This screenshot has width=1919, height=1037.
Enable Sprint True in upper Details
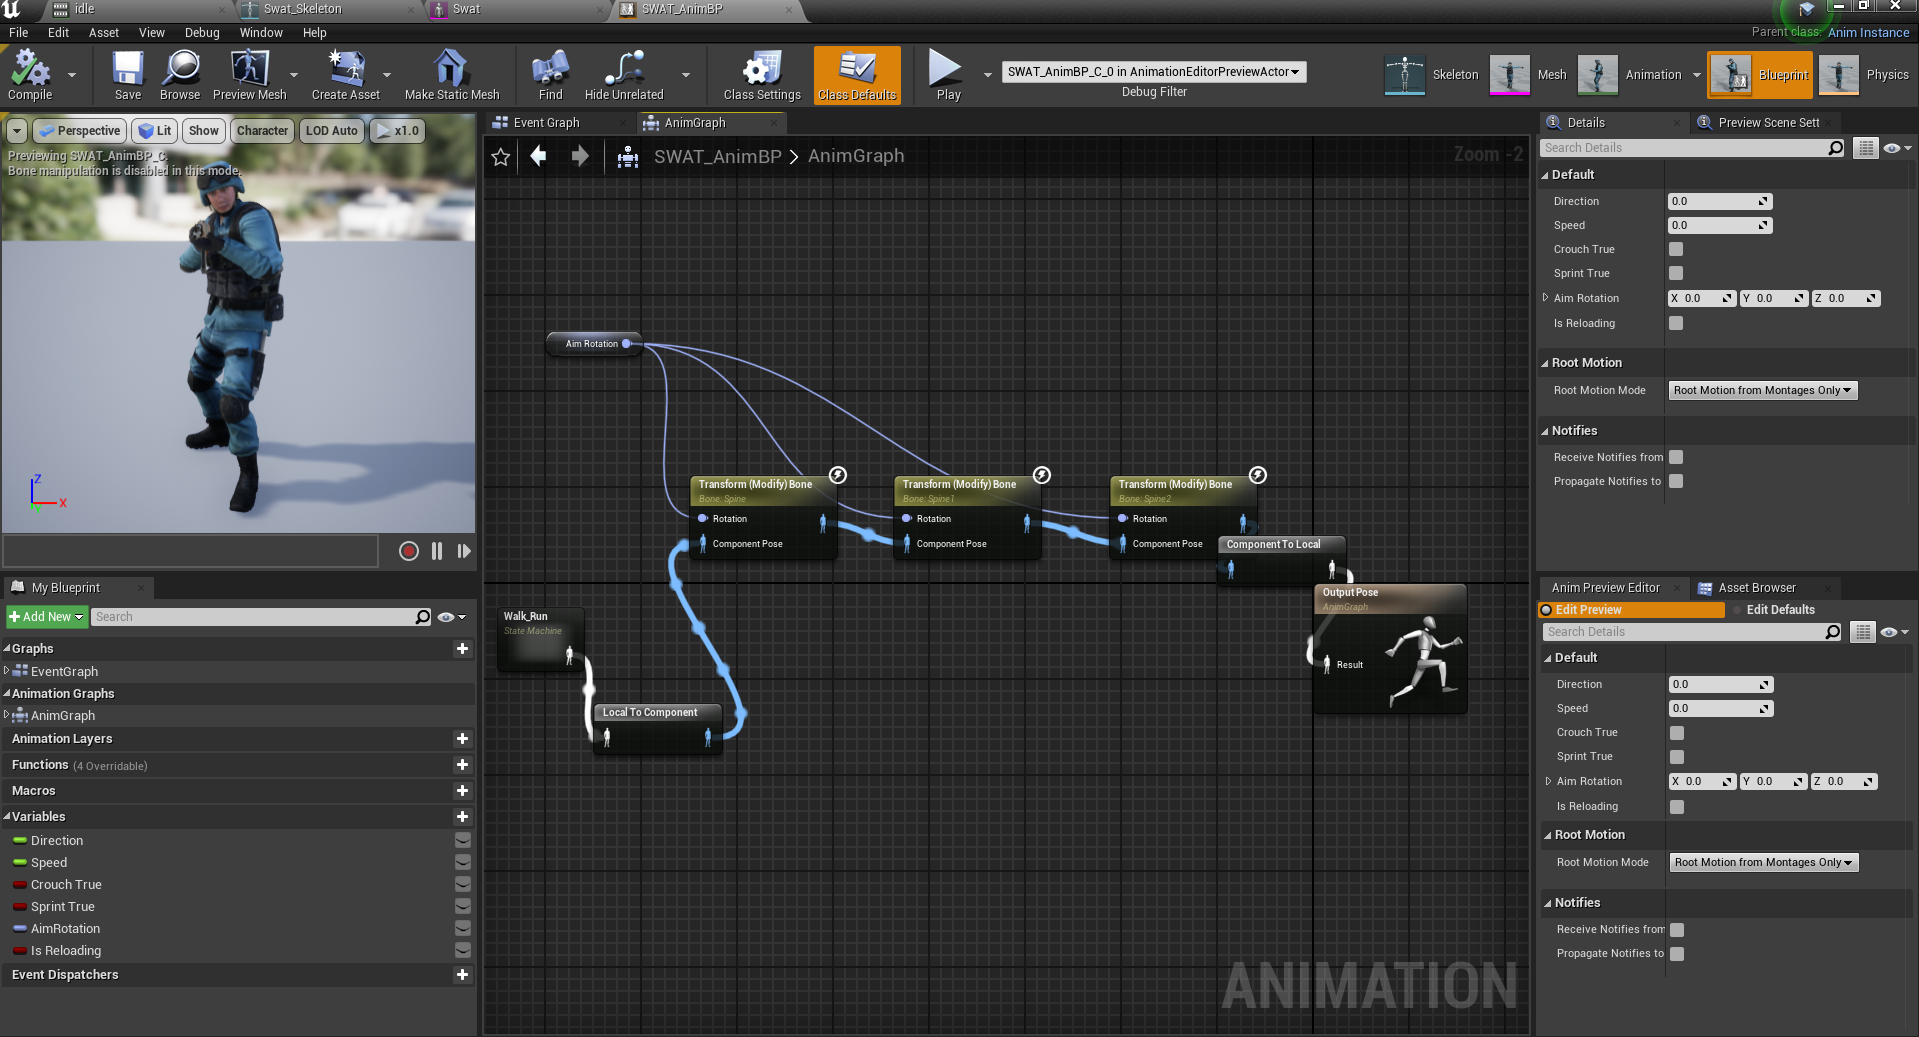point(1676,273)
